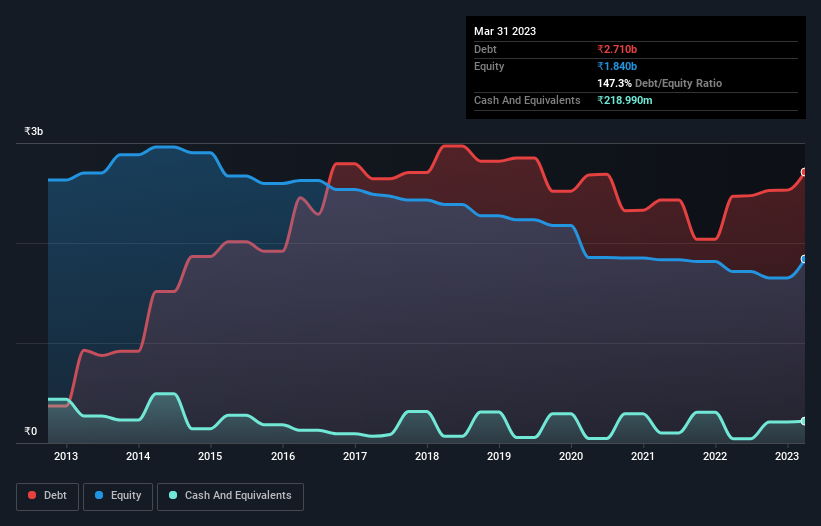Click the 2022 x-axis label
This screenshot has width=821, height=526.
tap(715, 456)
